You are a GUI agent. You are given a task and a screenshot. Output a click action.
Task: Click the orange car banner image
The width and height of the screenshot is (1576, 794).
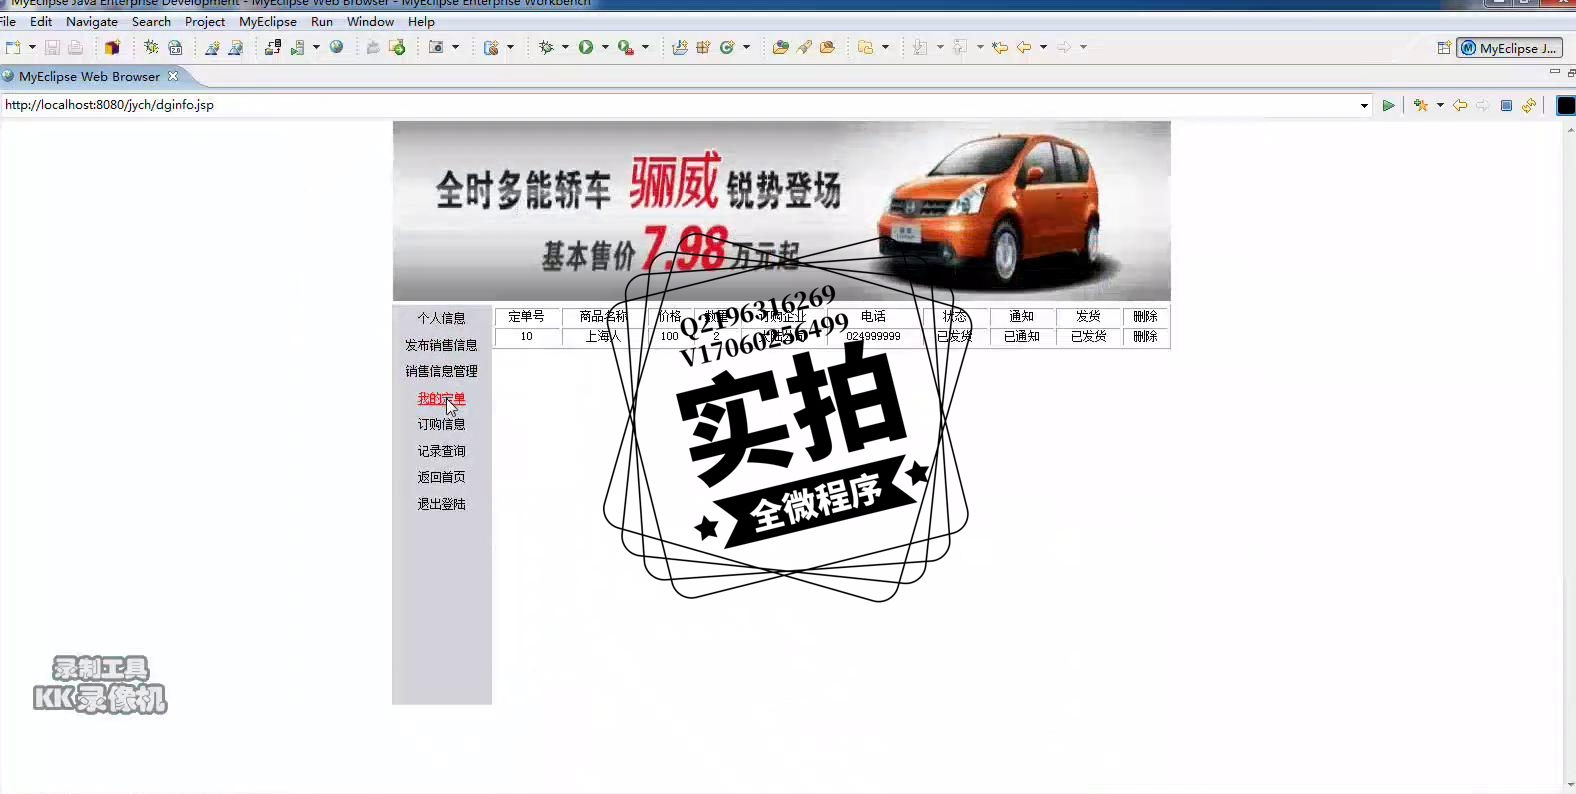click(781, 211)
